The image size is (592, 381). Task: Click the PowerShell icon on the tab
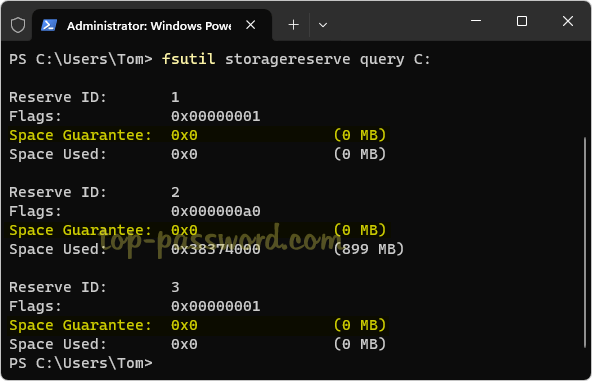[49, 25]
